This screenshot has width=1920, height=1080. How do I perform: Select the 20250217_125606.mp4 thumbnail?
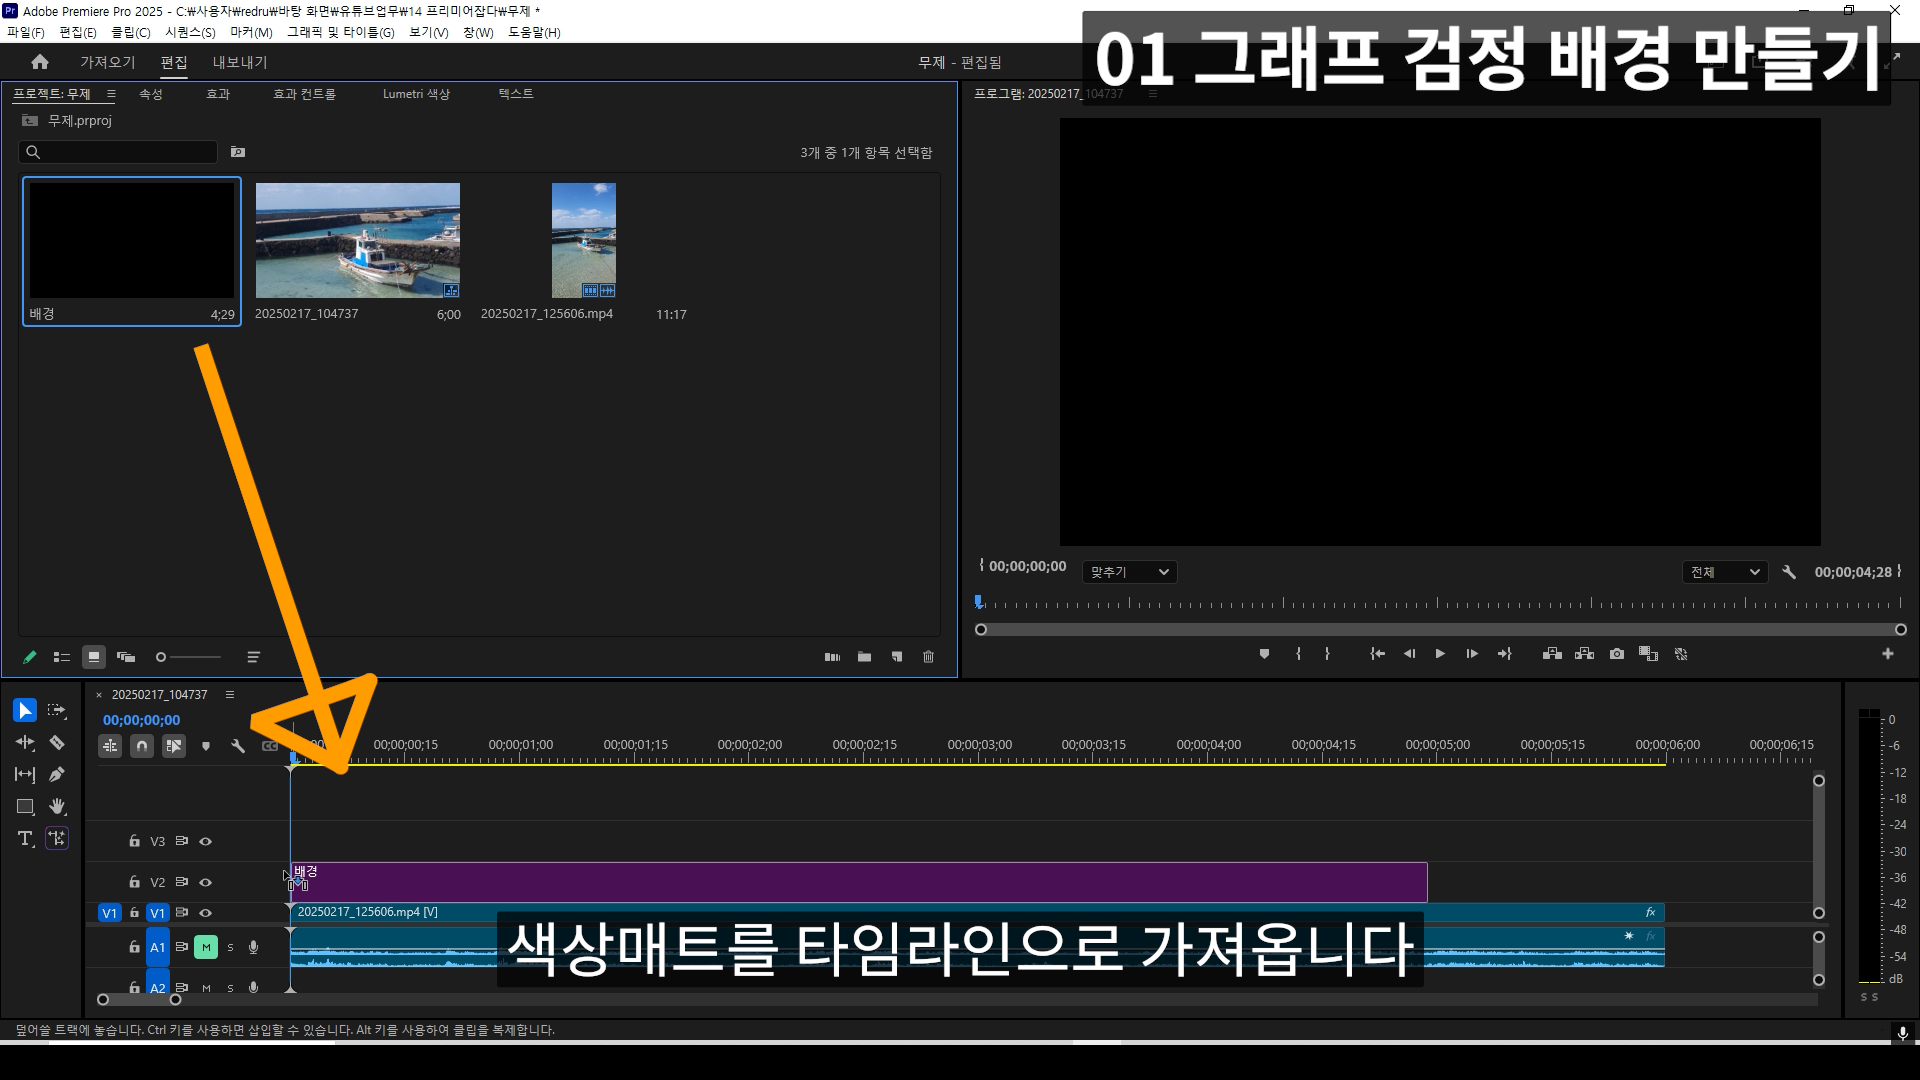pos(583,240)
